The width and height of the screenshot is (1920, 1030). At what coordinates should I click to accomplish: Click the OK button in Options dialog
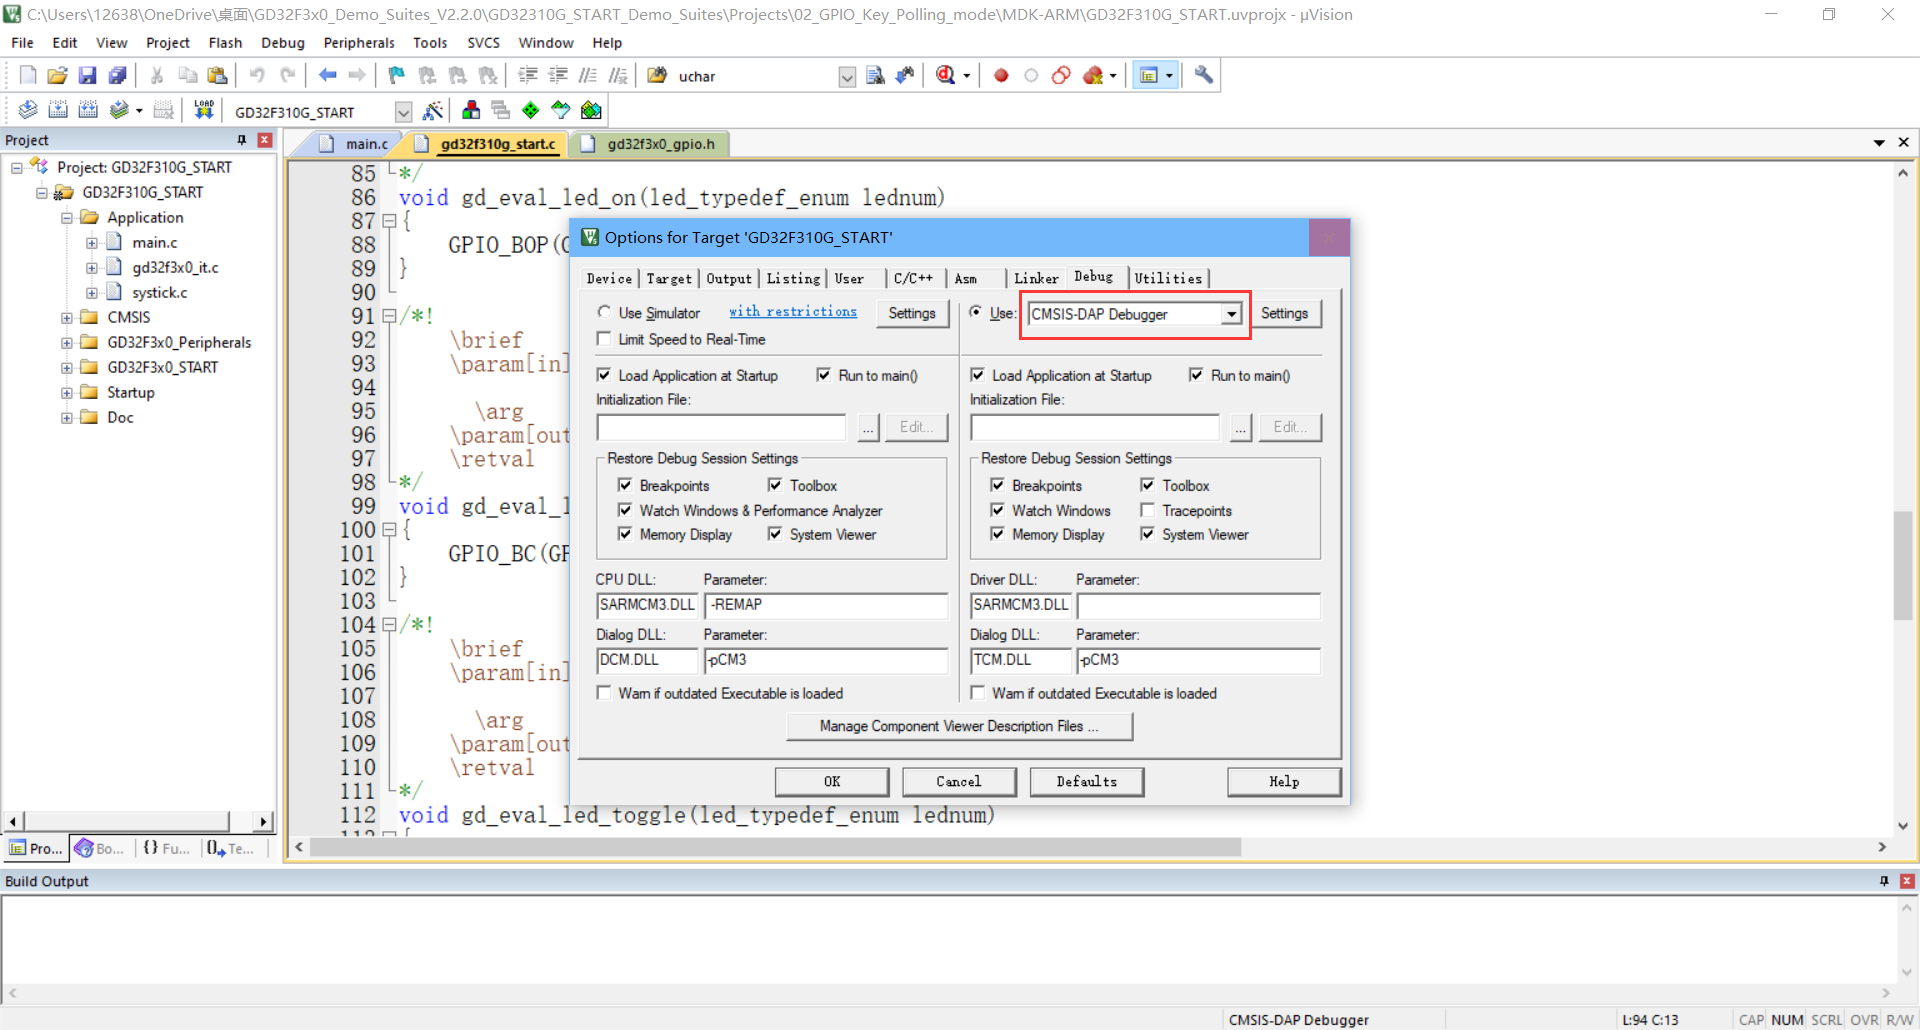click(832, 781)
